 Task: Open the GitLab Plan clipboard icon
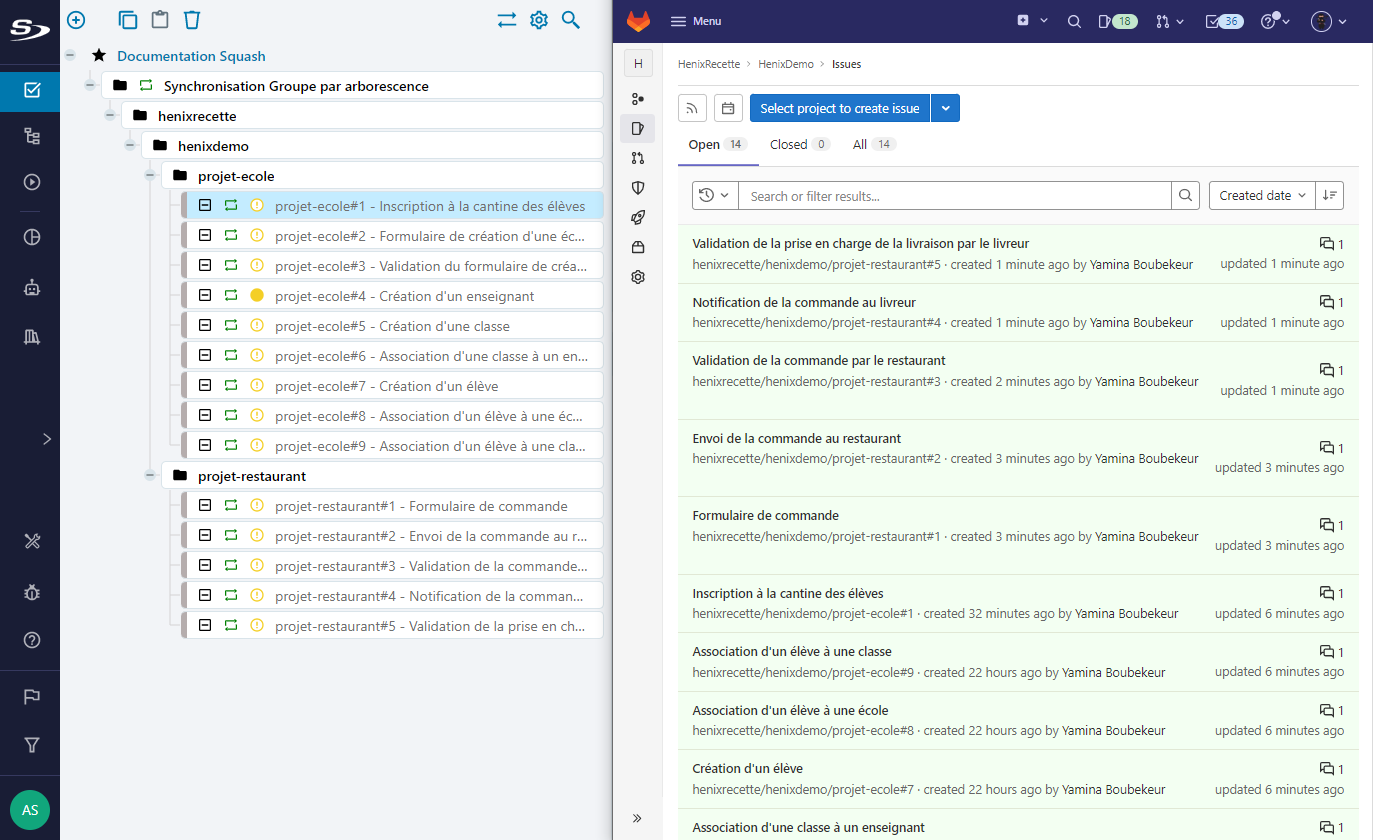(637, 128)
